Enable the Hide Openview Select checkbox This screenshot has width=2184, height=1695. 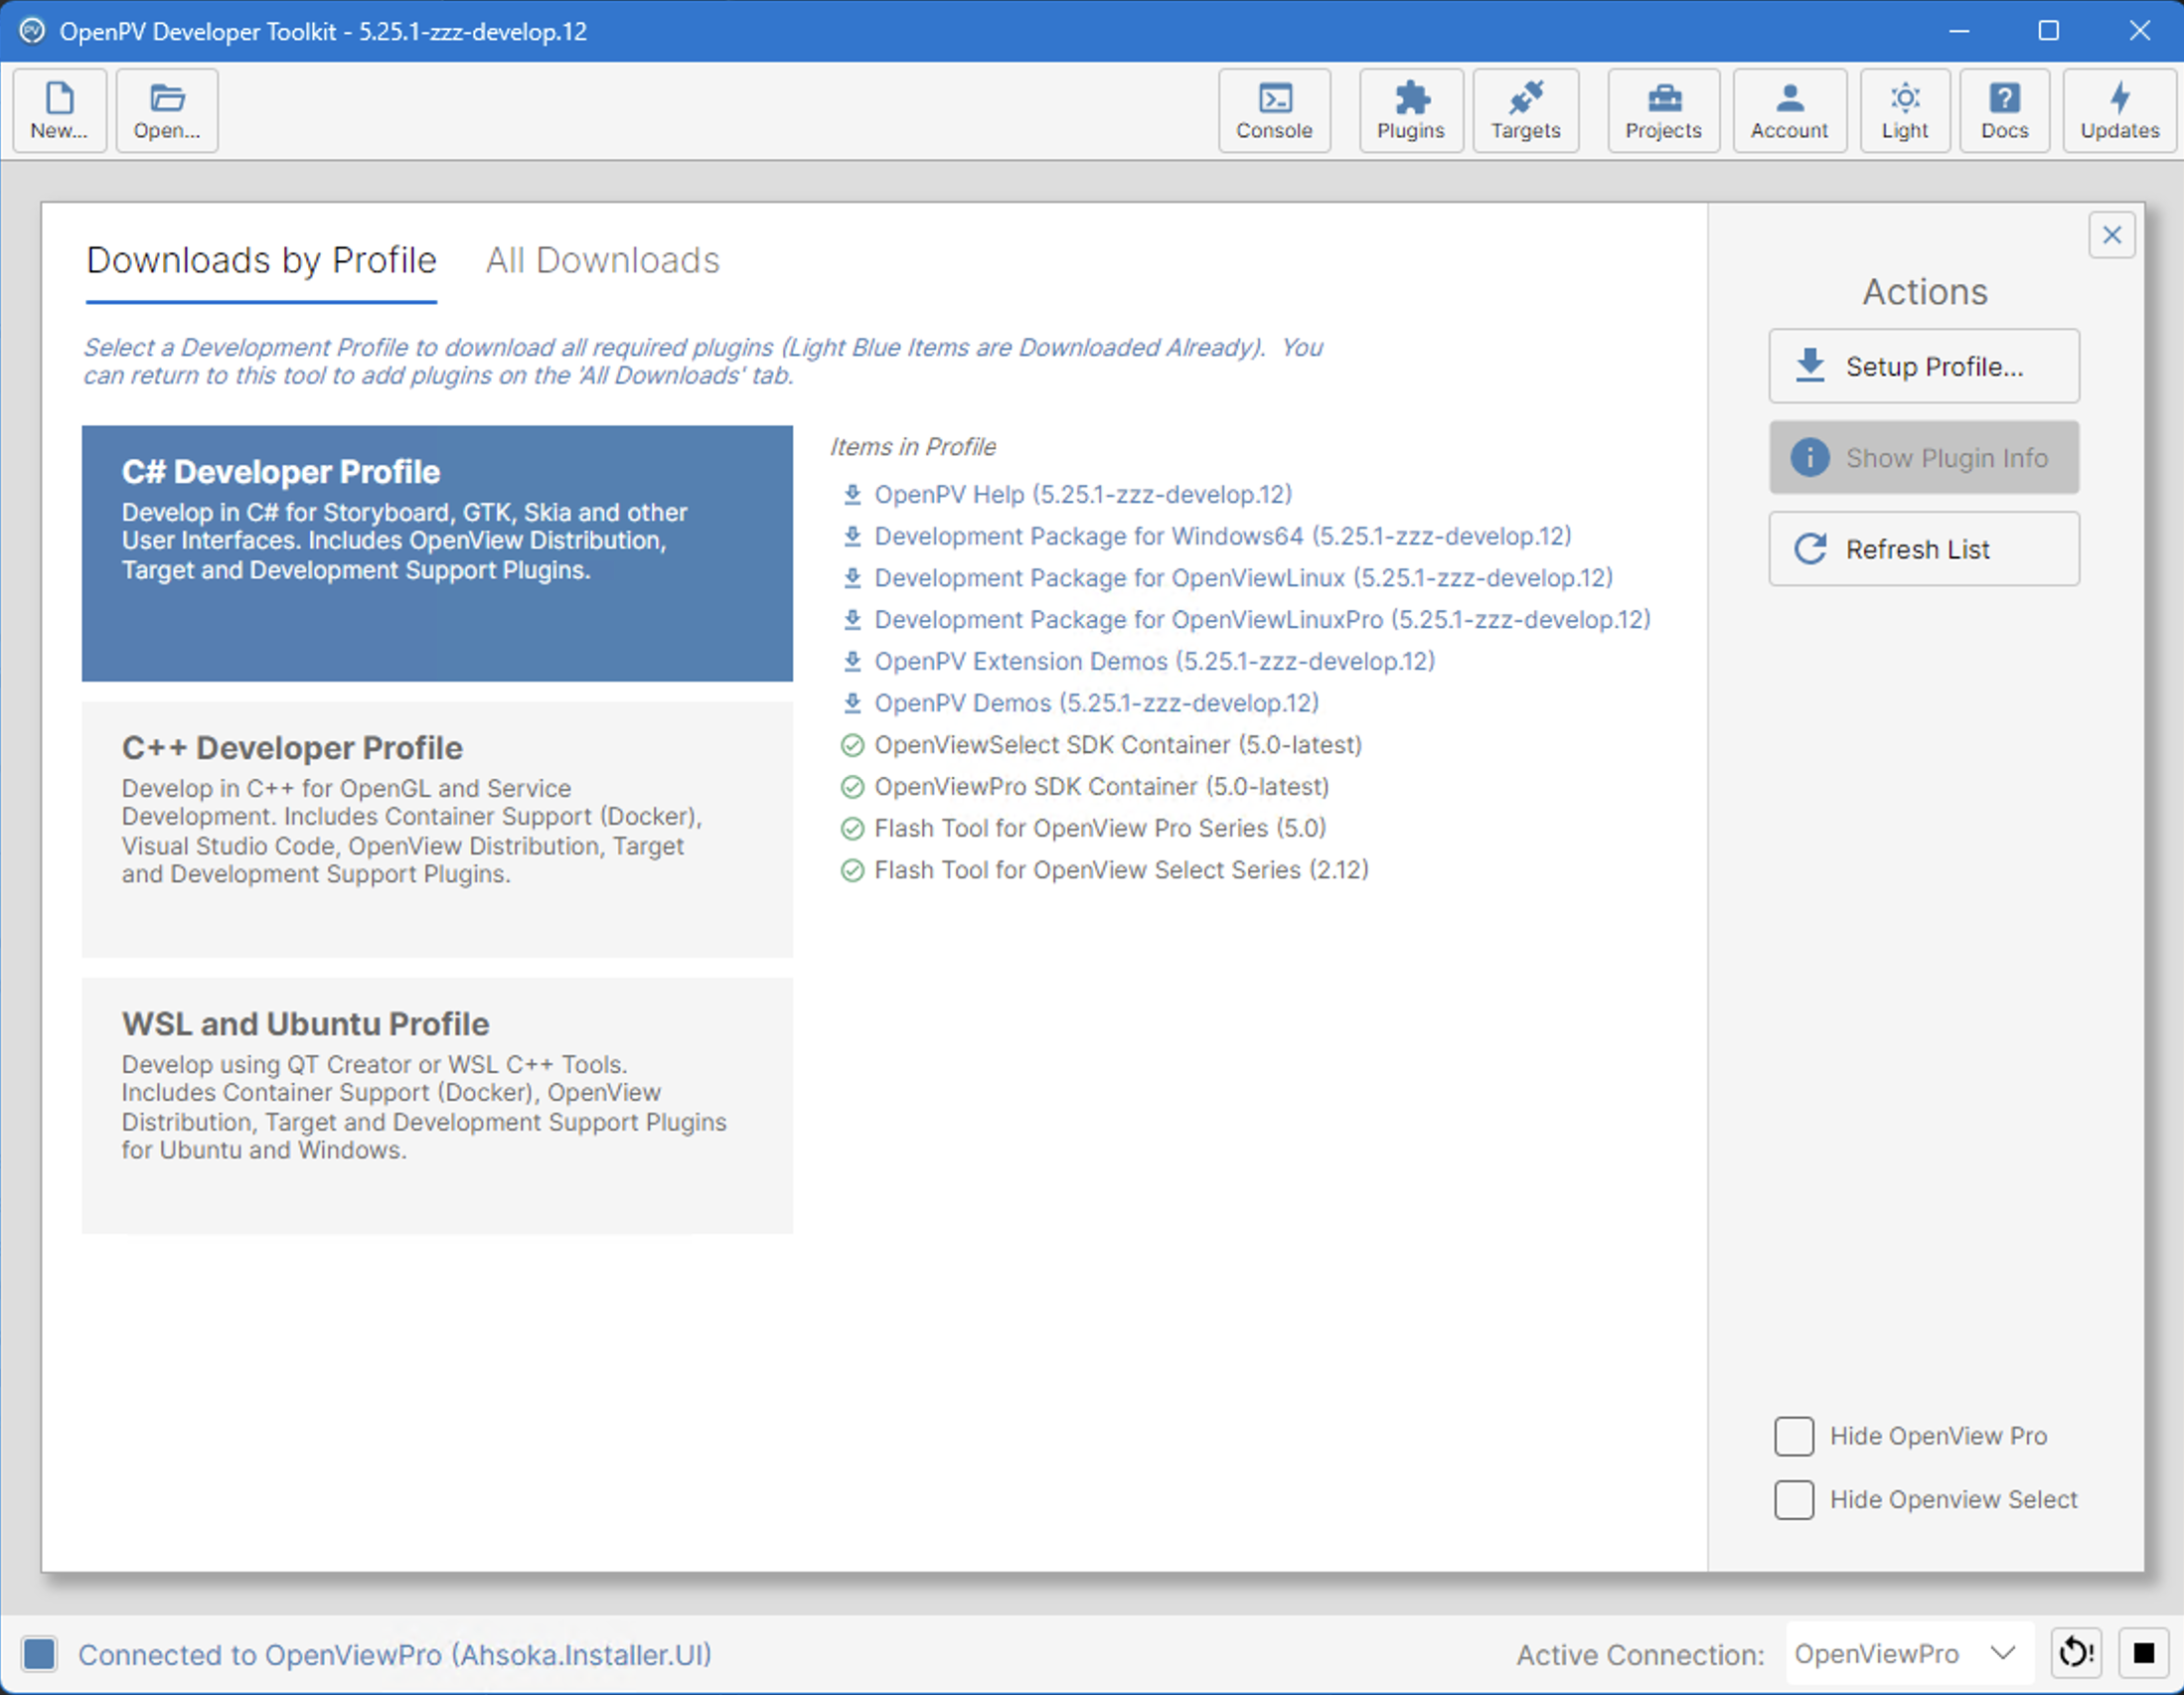(x=1794, y=1500)
